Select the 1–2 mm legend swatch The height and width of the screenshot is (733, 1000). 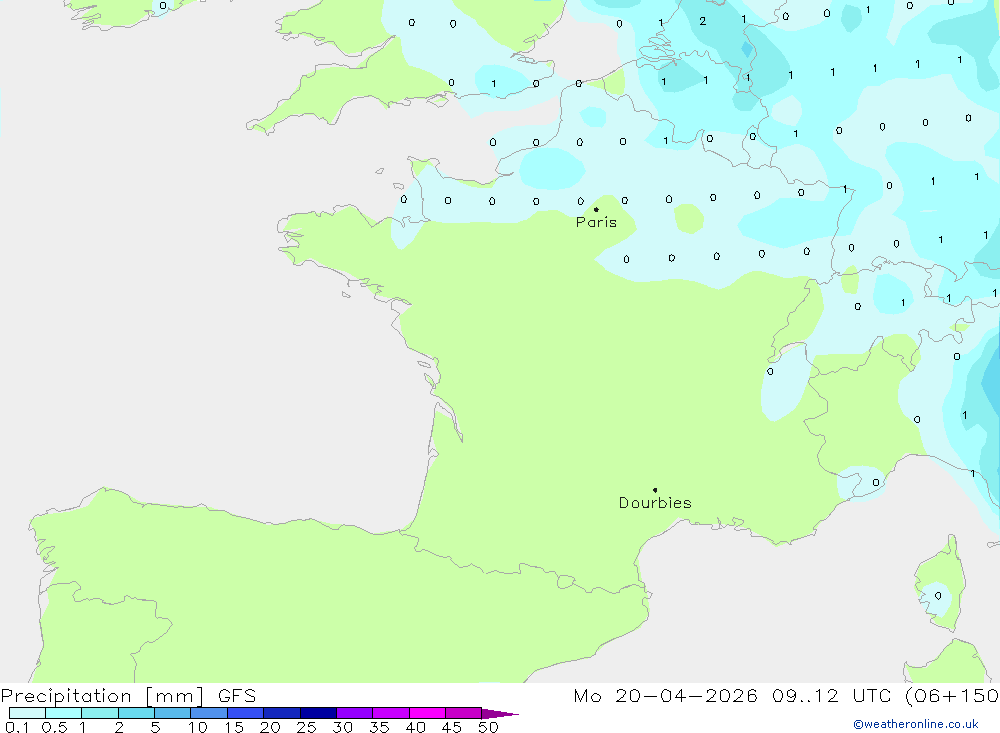(100, 713)
